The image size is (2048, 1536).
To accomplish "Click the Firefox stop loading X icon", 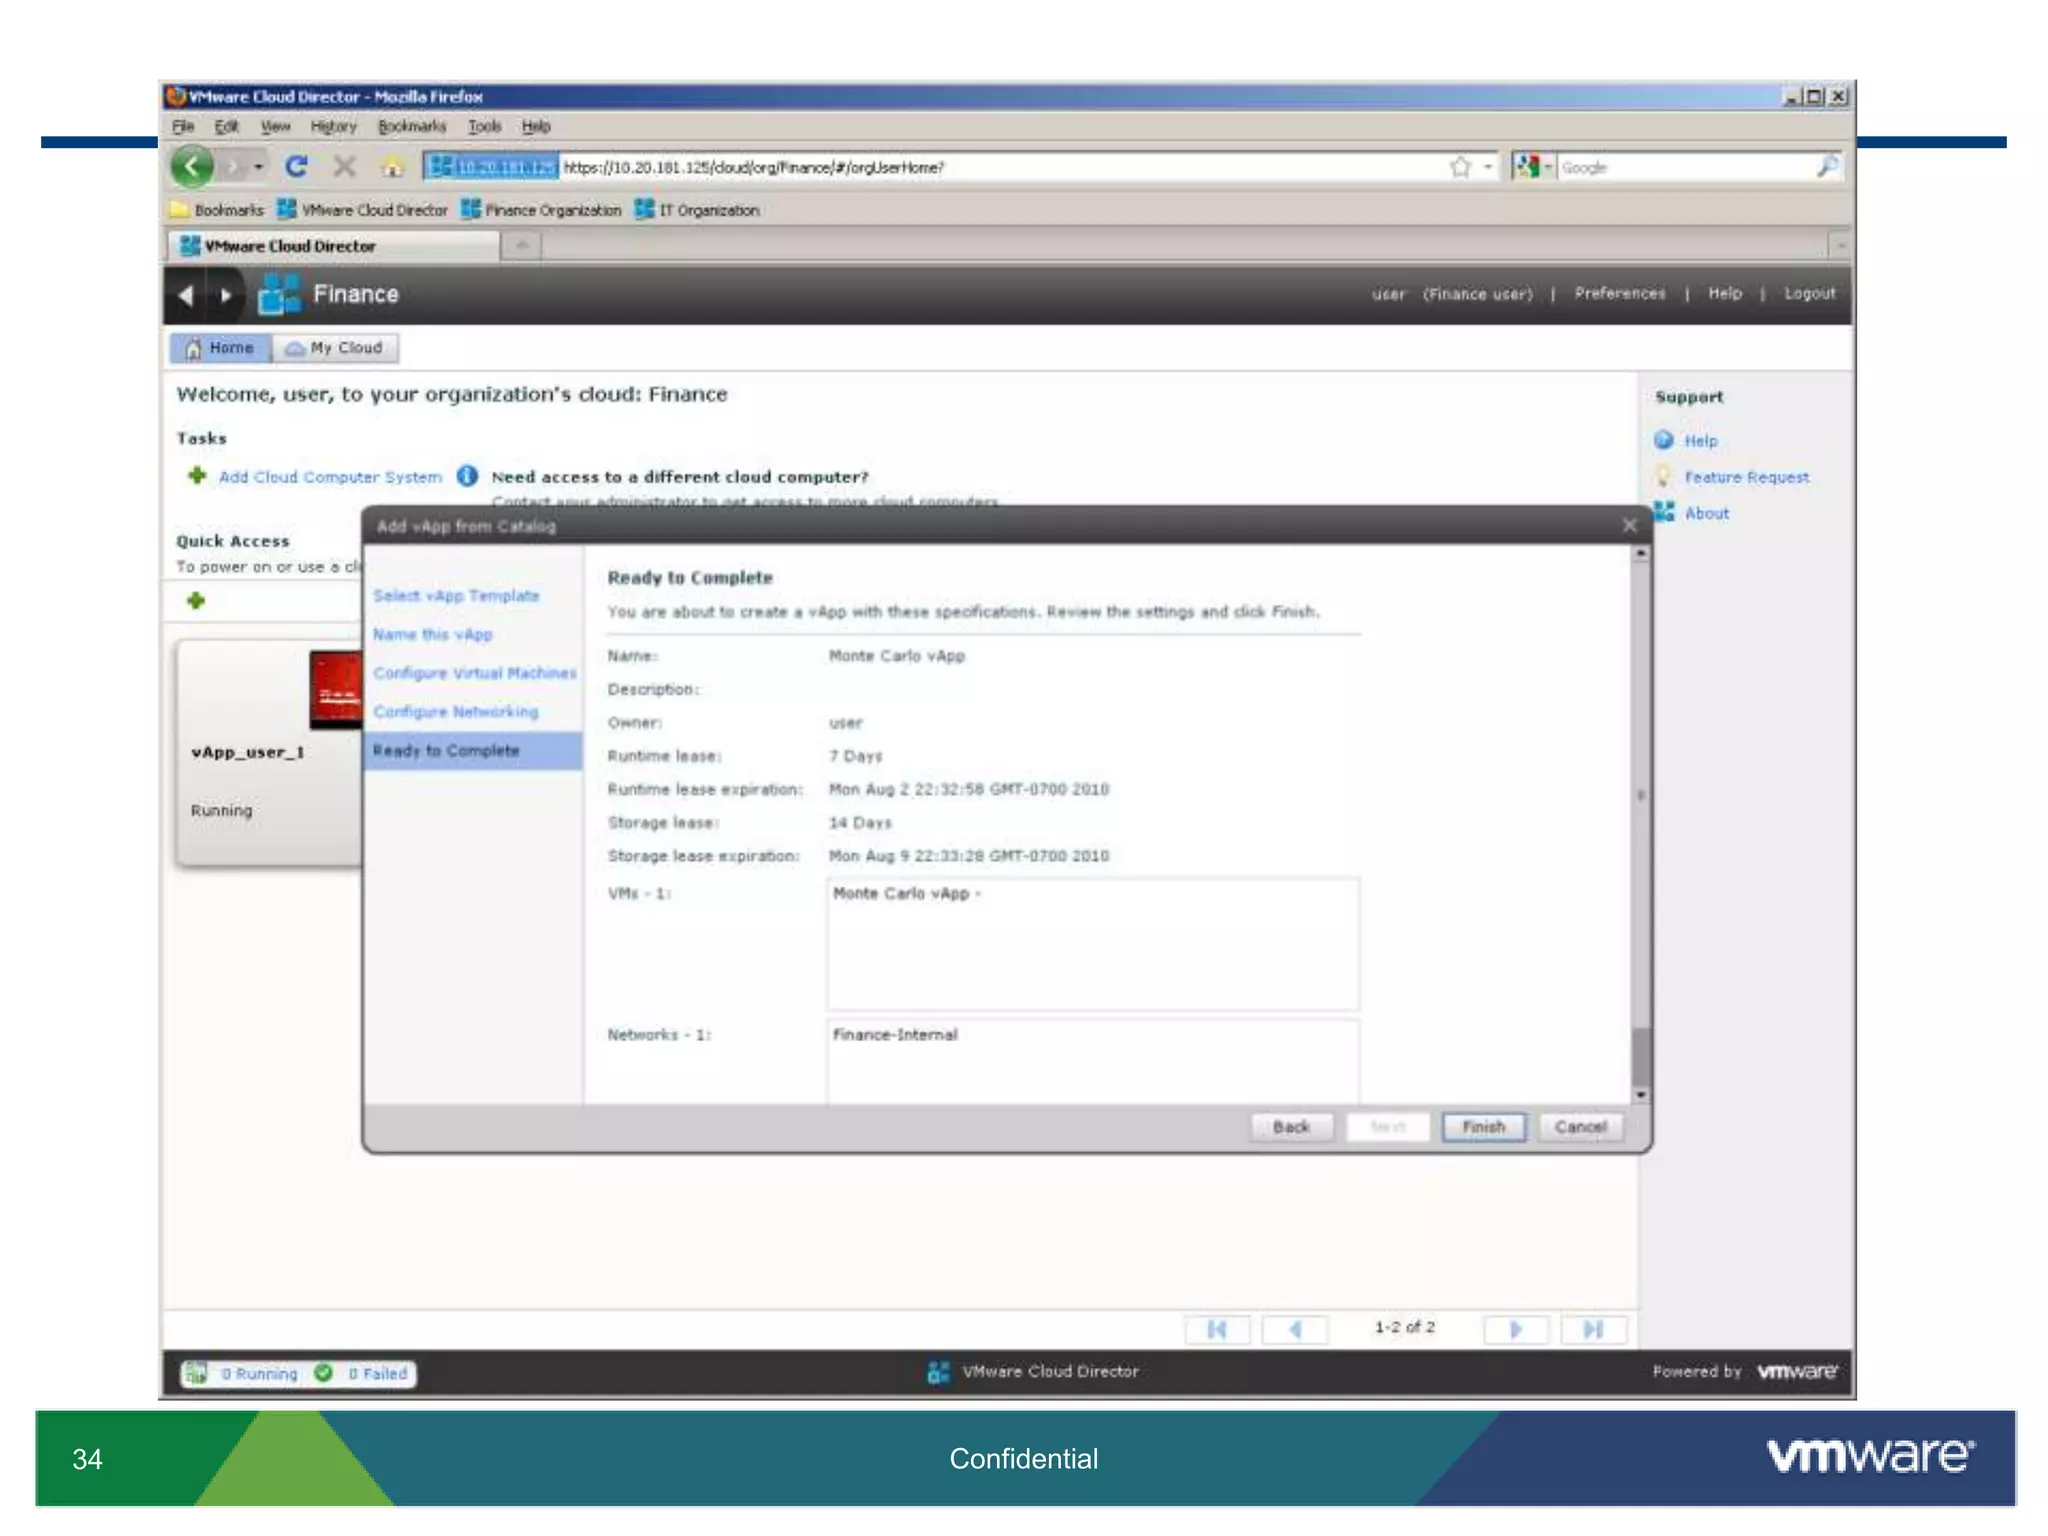I will click(344, 166).
